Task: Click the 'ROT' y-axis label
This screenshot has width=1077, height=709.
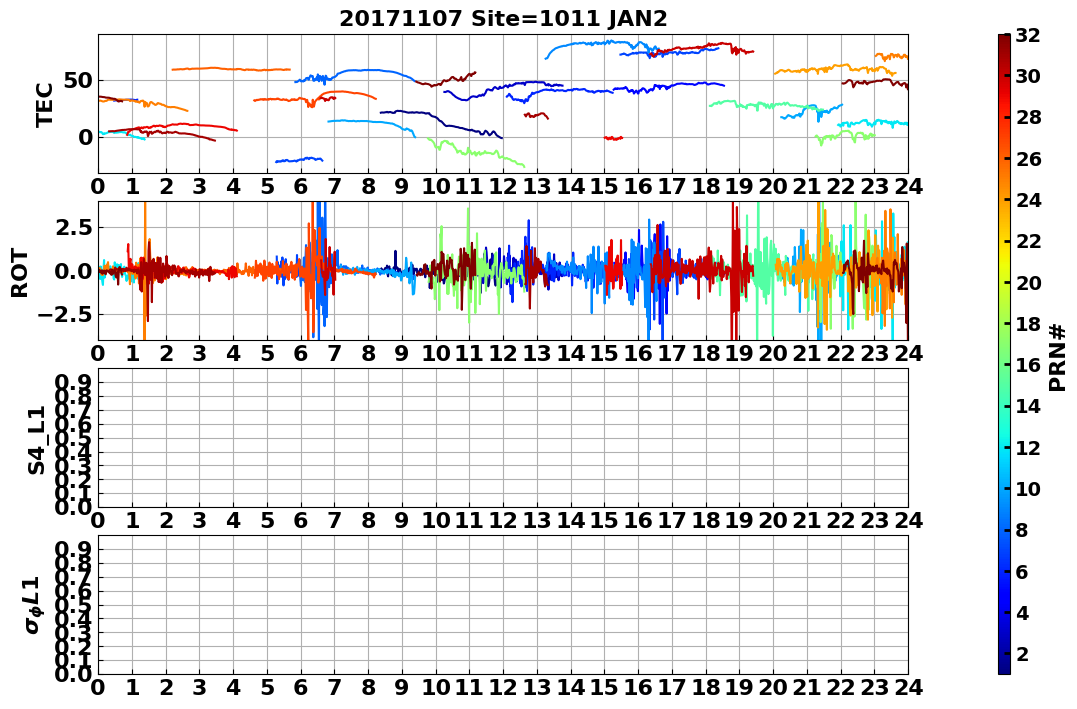Action: pos(20,272)
